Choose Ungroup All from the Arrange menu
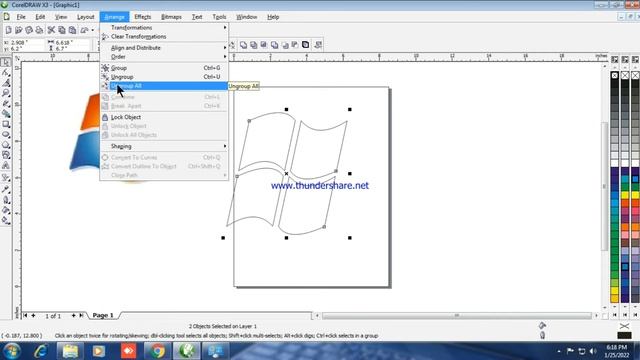The image size is (640, 360). (164, 86)
